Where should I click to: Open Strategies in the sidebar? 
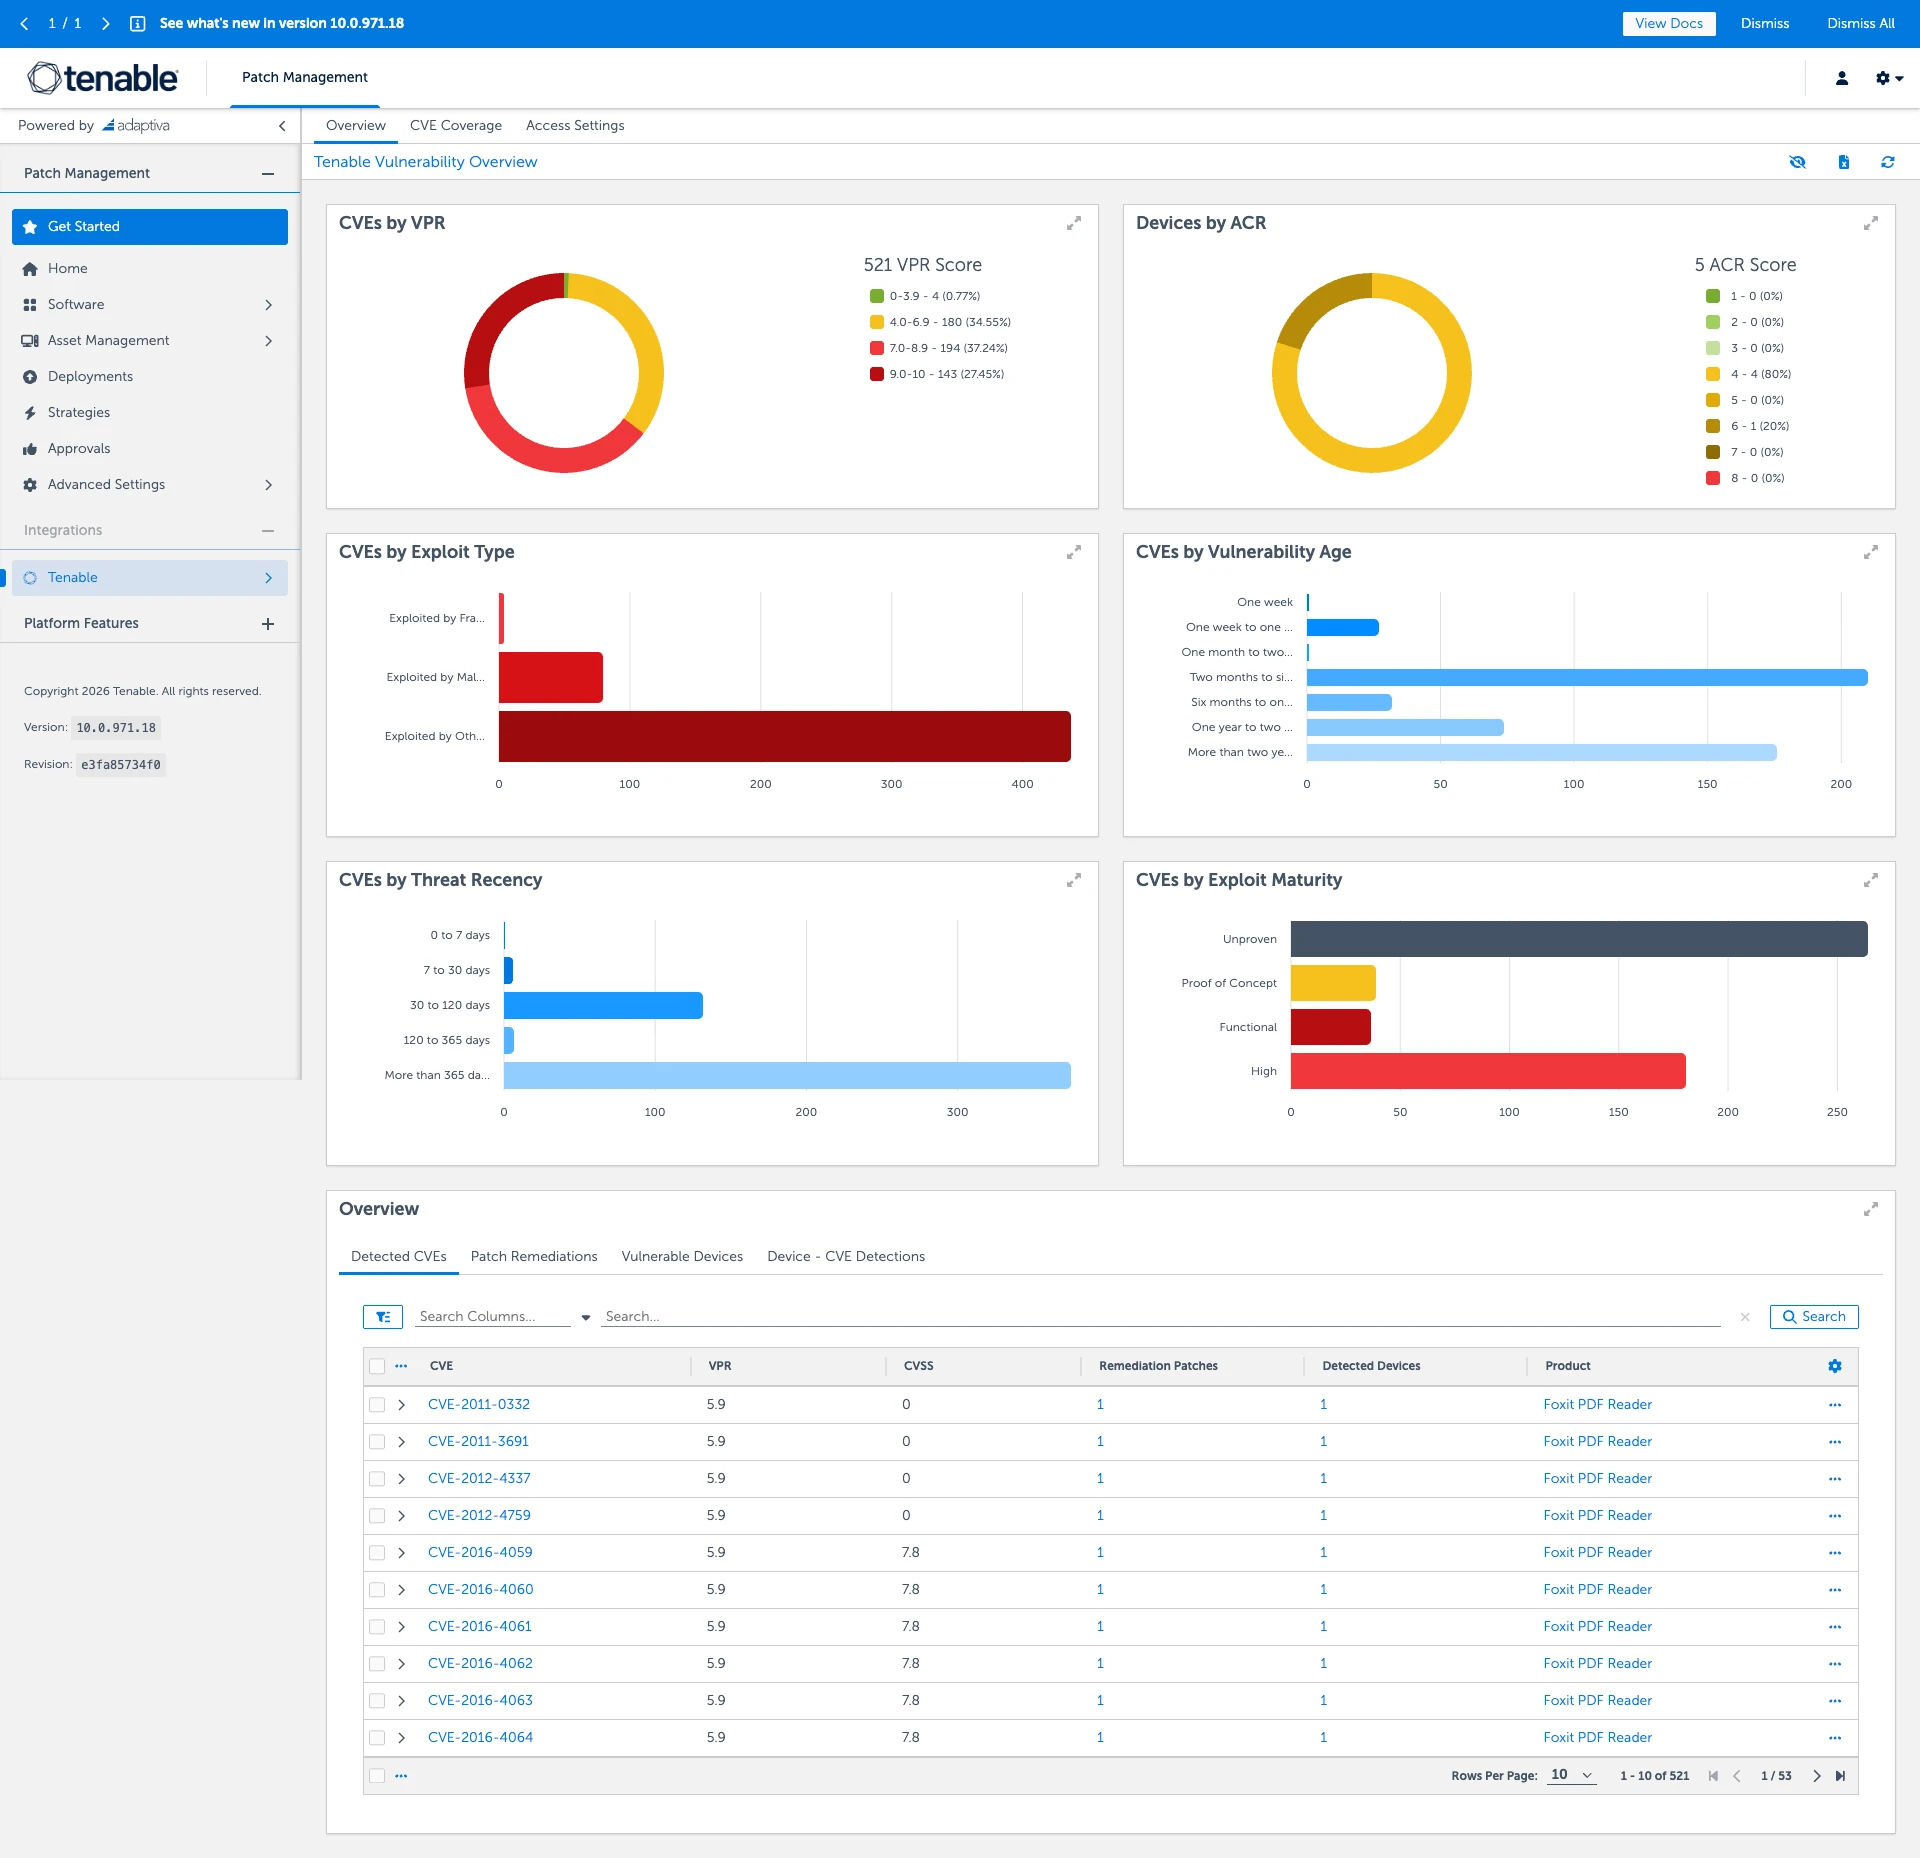pyautogui.click(x=150, y=413)
